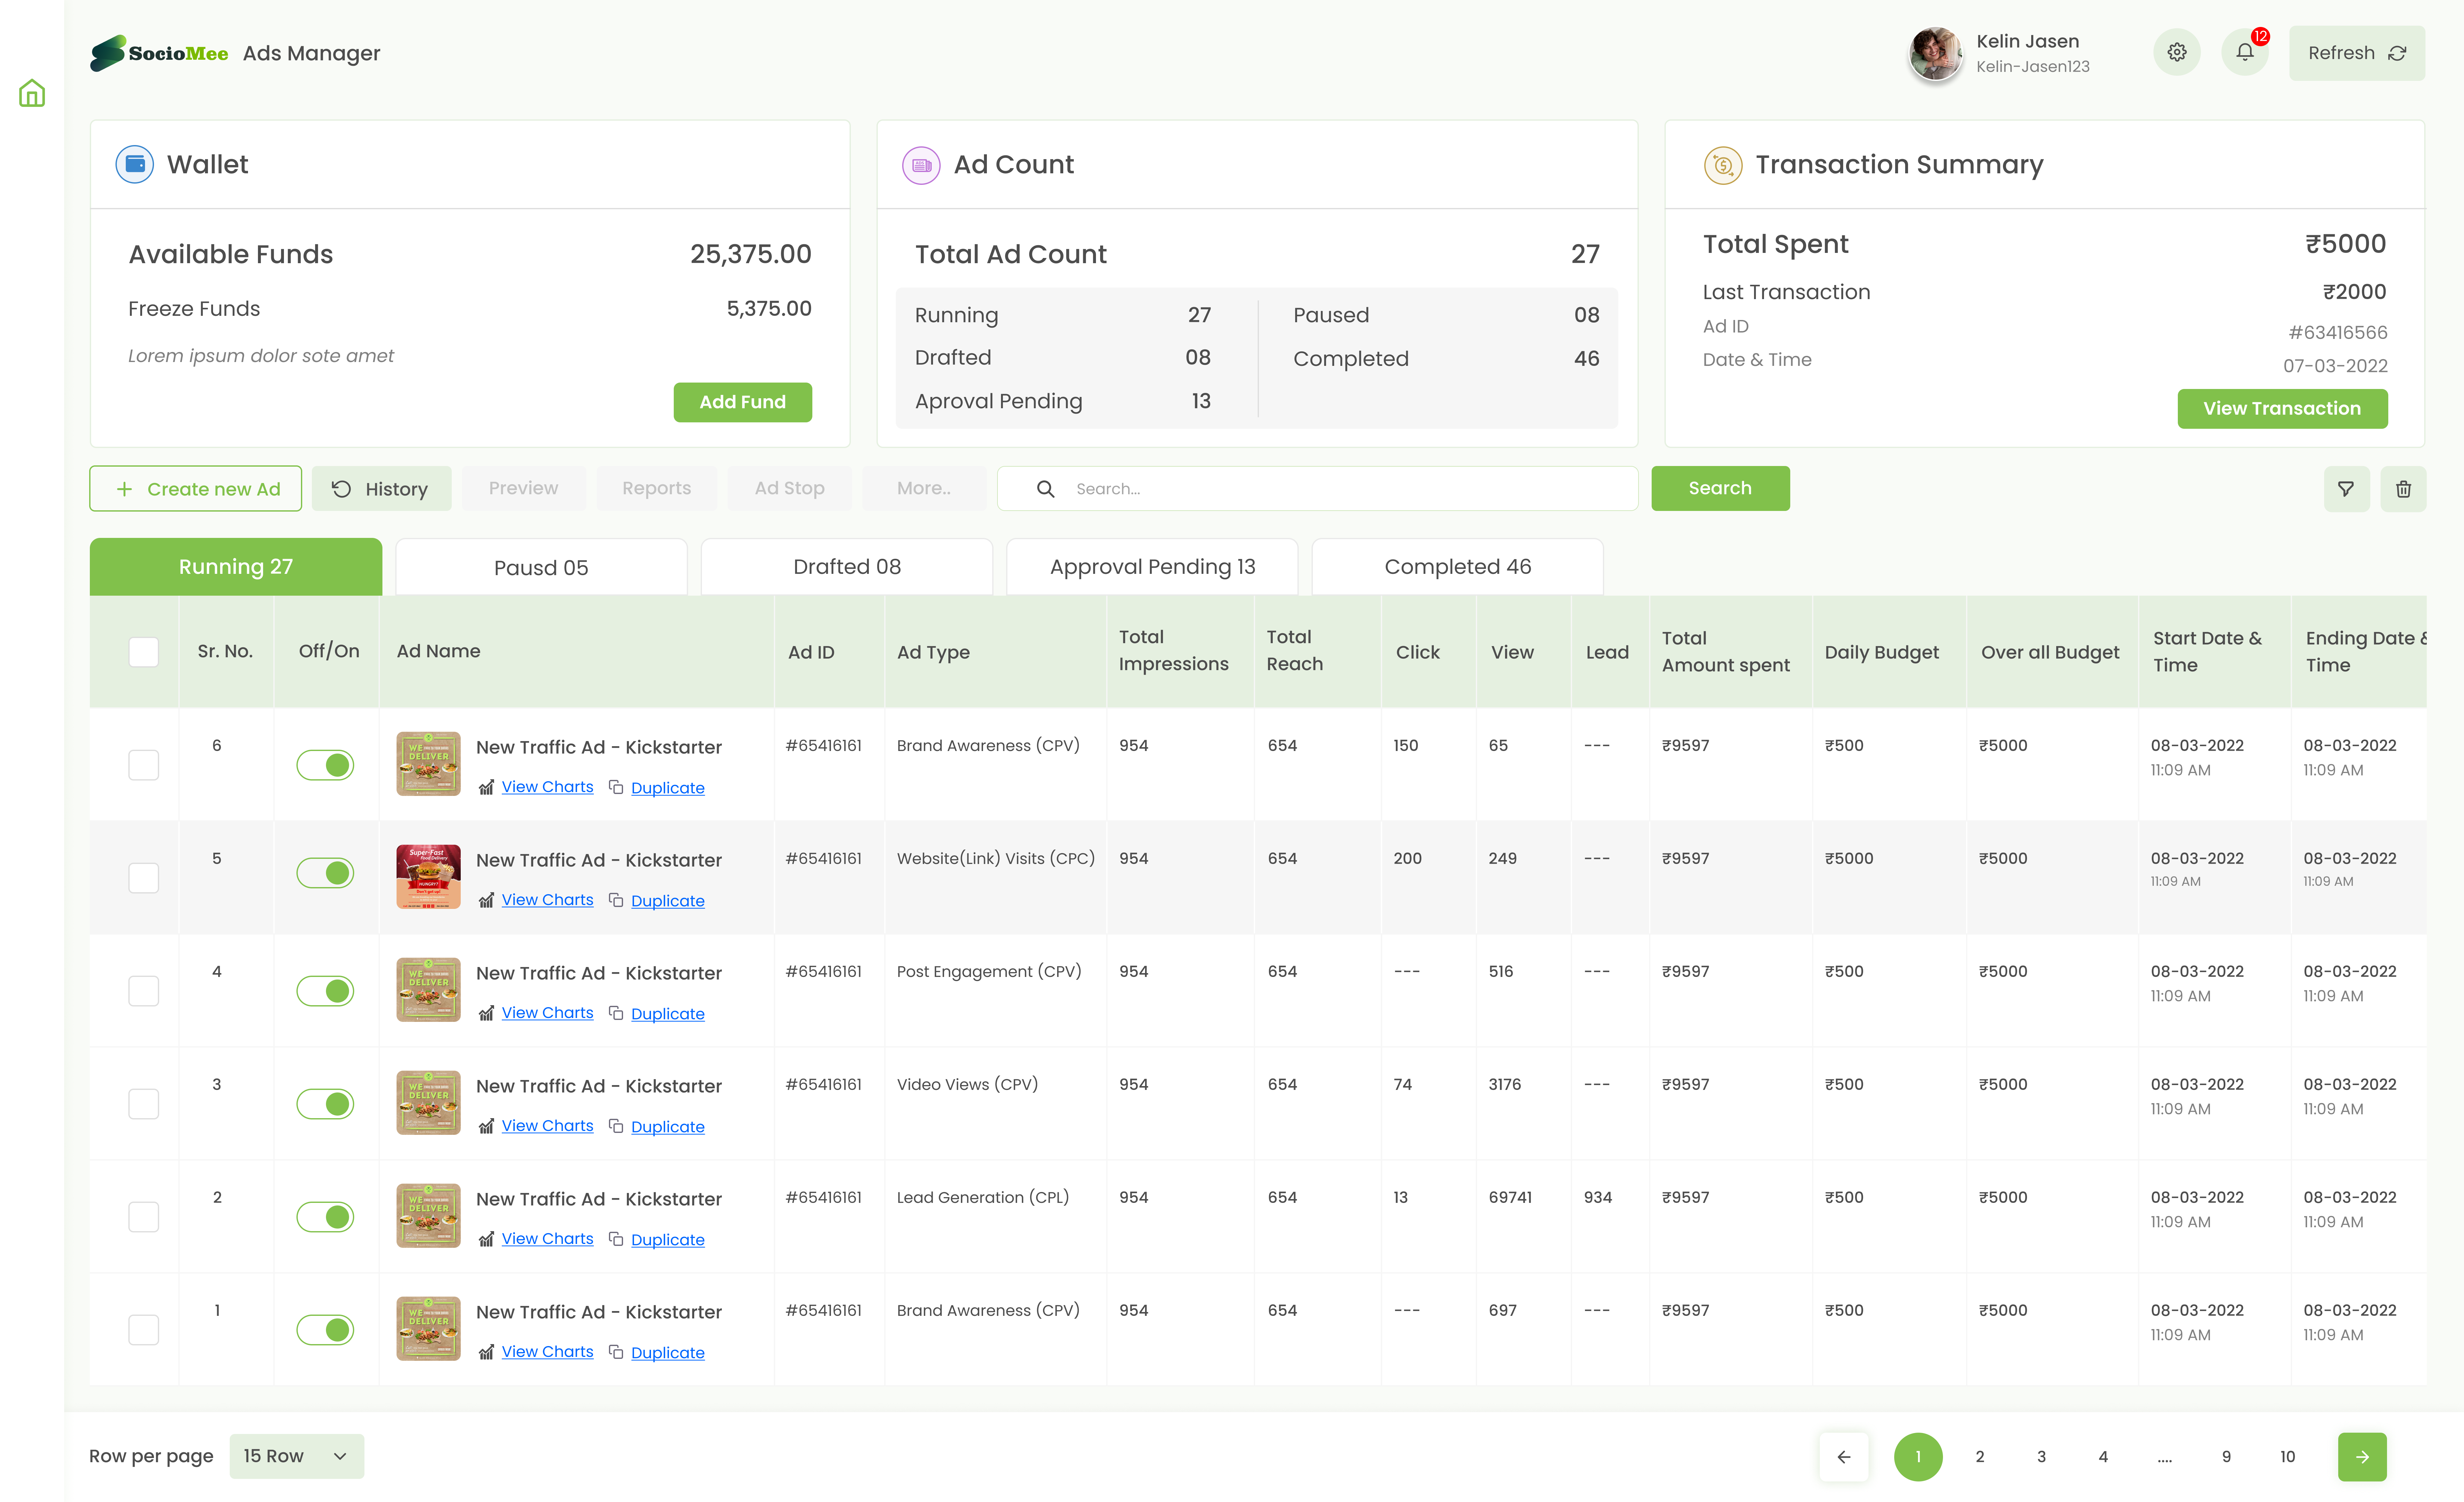Click the SocioMee logo
This screenshot has height=1502, width=2464.
pos(159,53)
